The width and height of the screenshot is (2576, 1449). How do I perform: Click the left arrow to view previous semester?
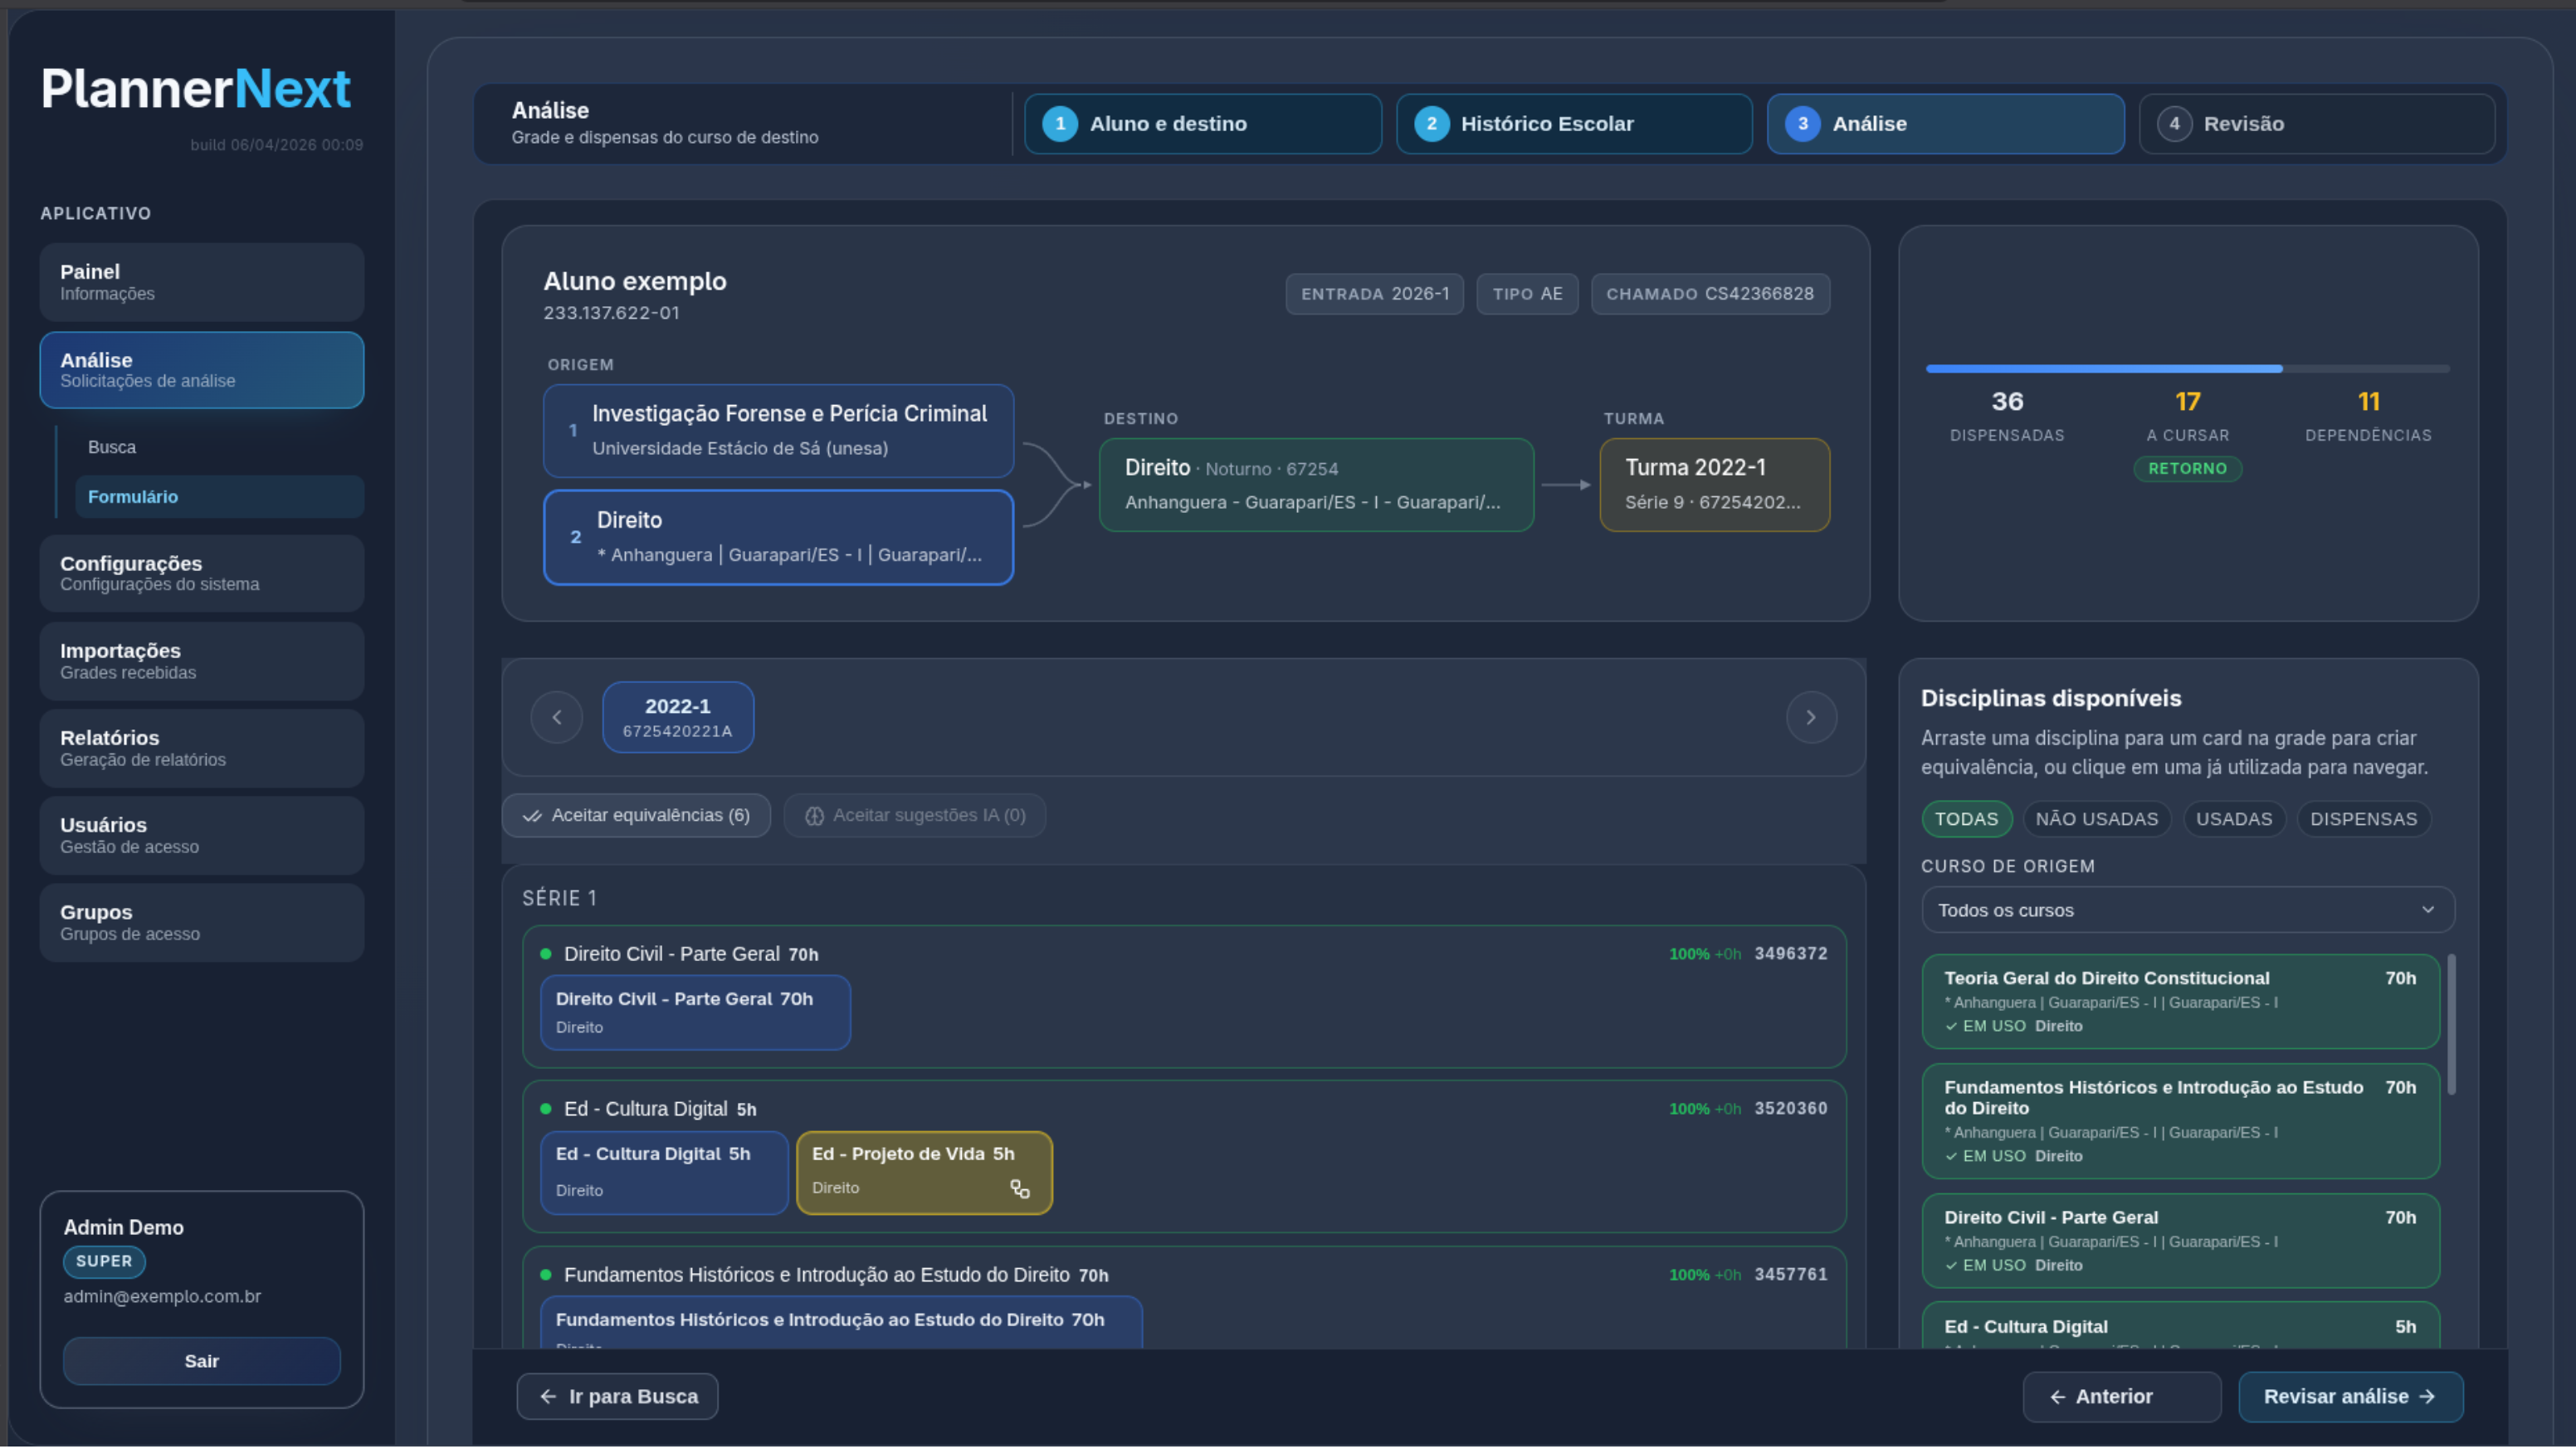pyautogui.click(x=556, y=716)
